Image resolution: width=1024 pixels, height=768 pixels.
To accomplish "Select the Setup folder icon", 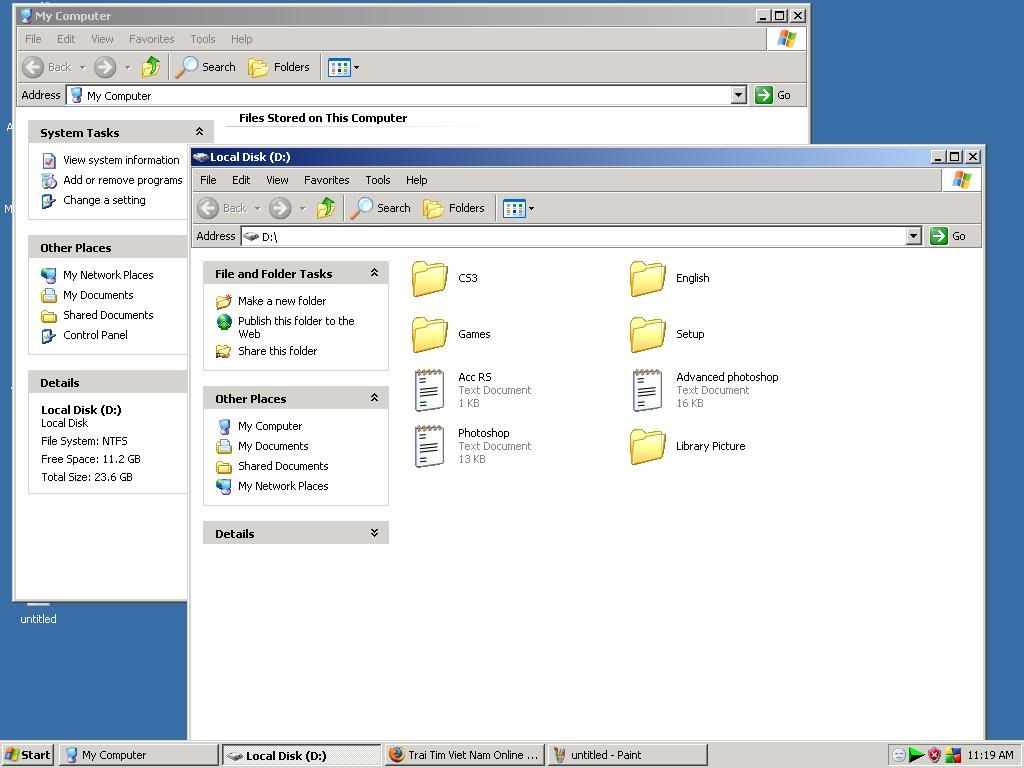I will click(x=648, y=335).
